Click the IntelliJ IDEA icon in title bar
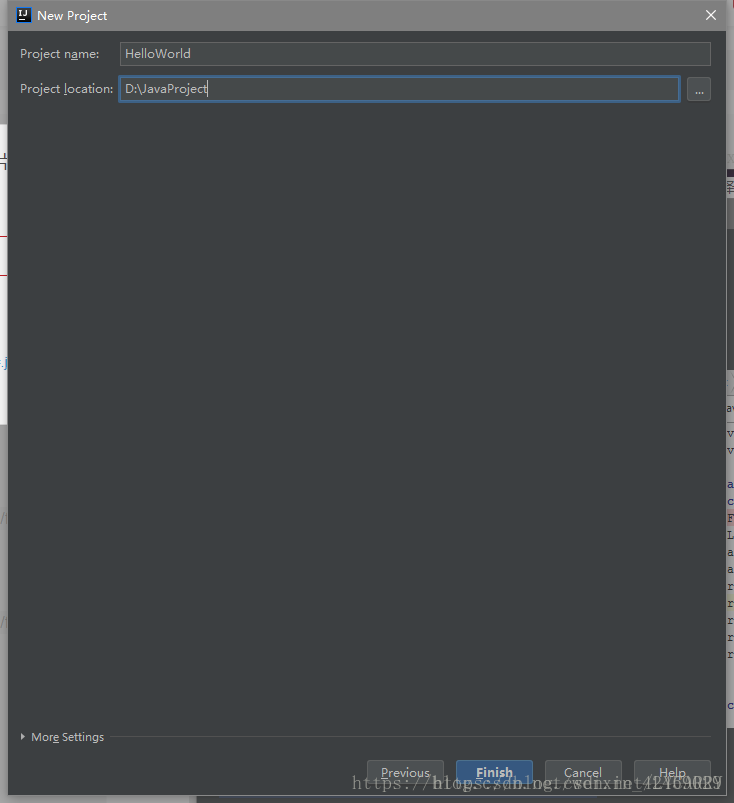 pyautogui.click(x=24, y=15)
